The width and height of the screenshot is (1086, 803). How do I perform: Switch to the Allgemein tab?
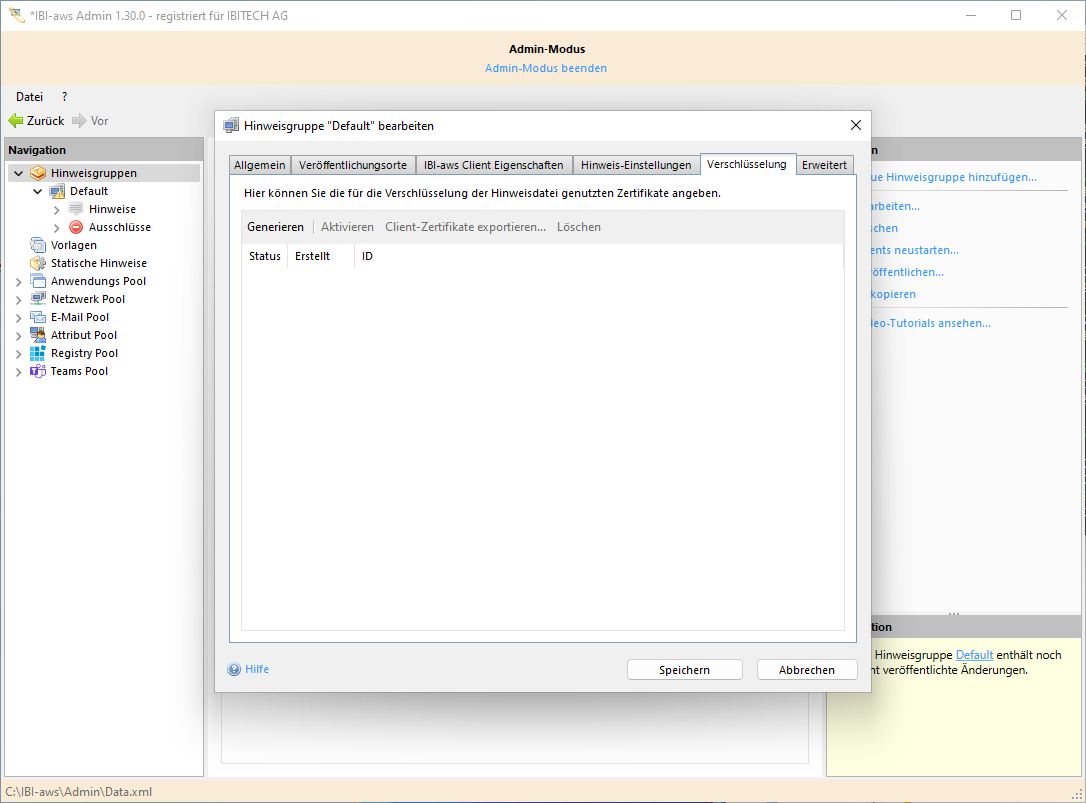pos(260,165)
